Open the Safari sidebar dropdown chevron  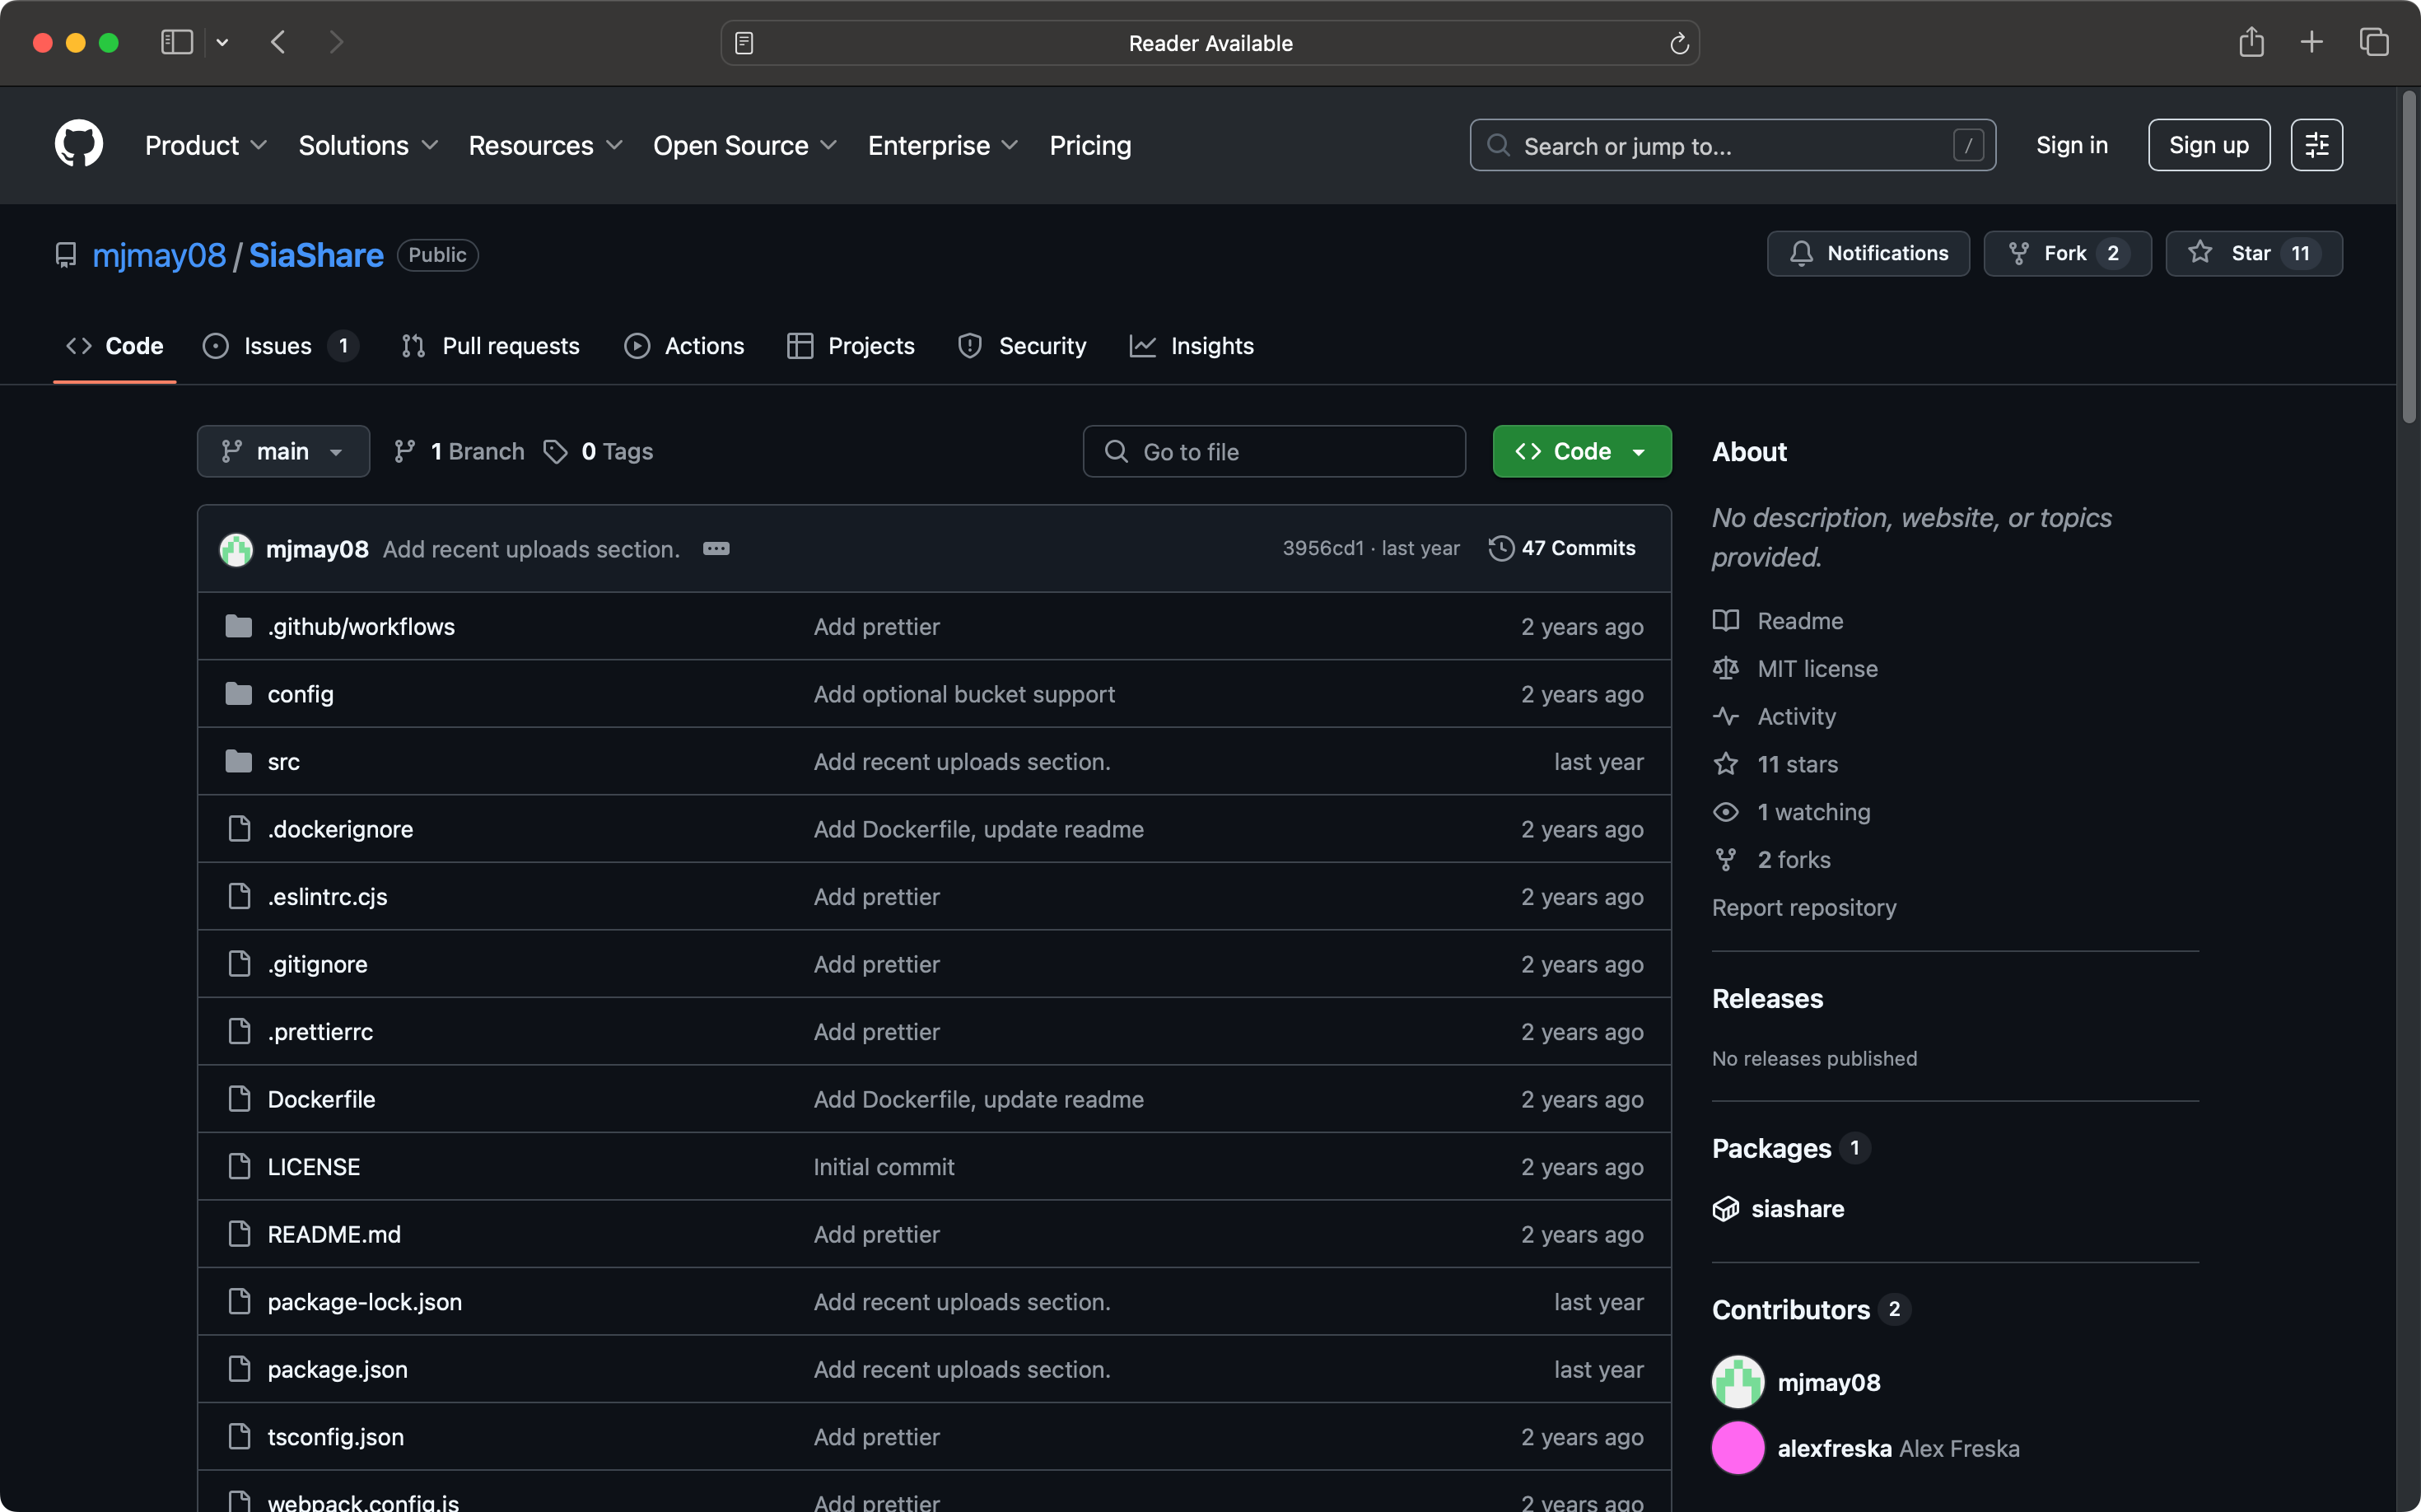tap(223, 42)
